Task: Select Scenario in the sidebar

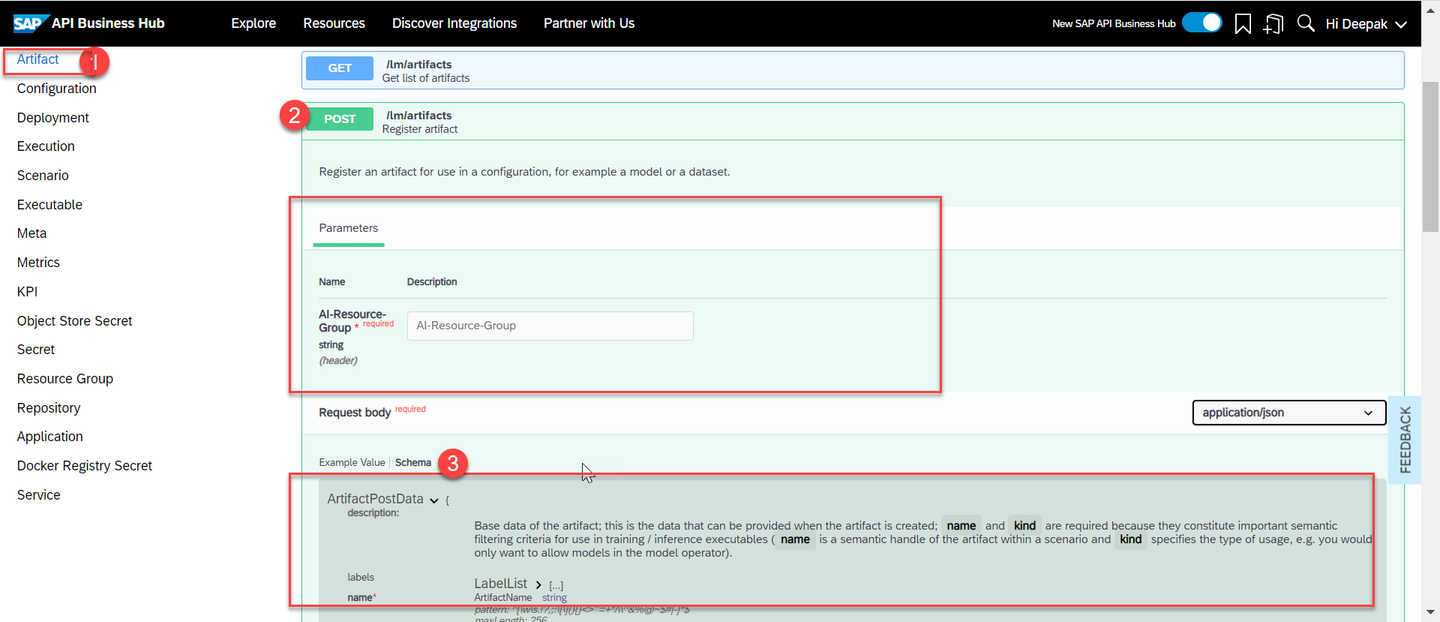Action: pos(43,175)
